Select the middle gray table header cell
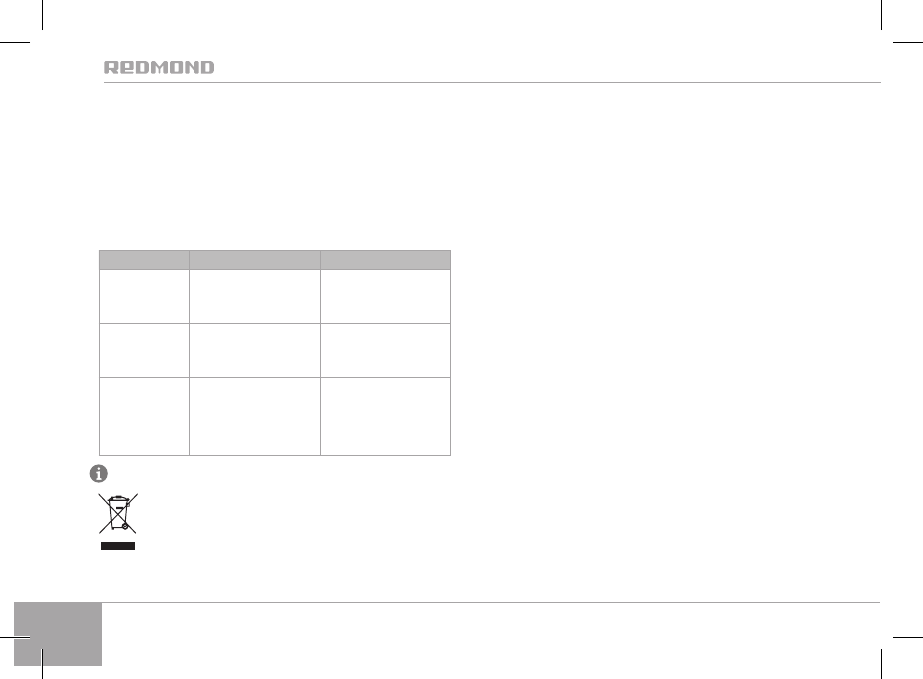The width and height of the screenshot is (923, 679). (x=255, y=259)
